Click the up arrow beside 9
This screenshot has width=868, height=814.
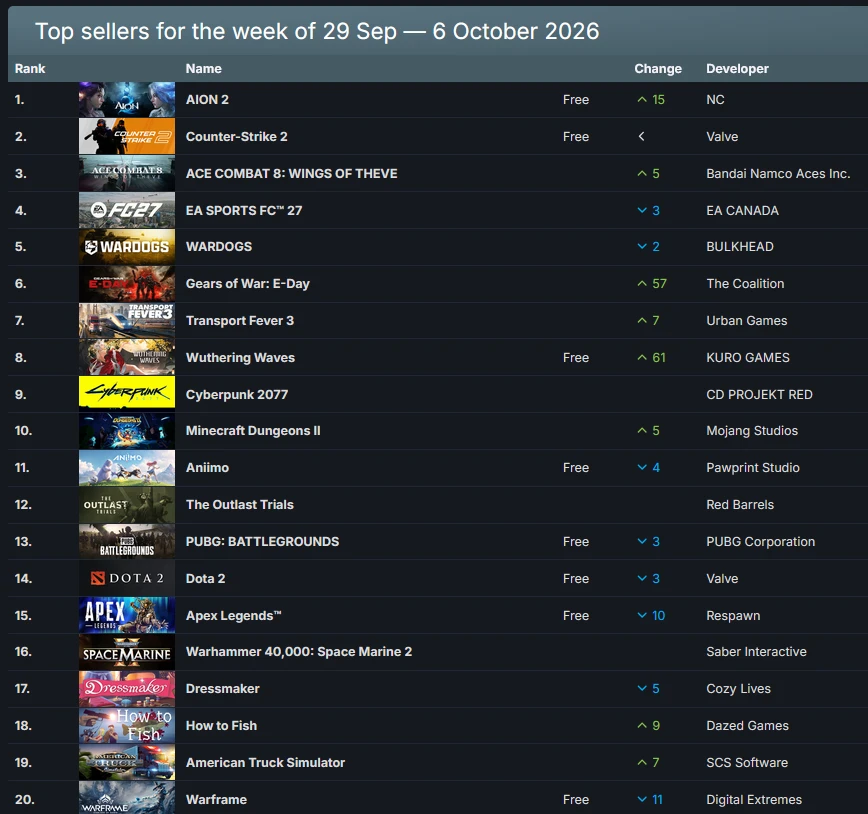click(642, 725)
